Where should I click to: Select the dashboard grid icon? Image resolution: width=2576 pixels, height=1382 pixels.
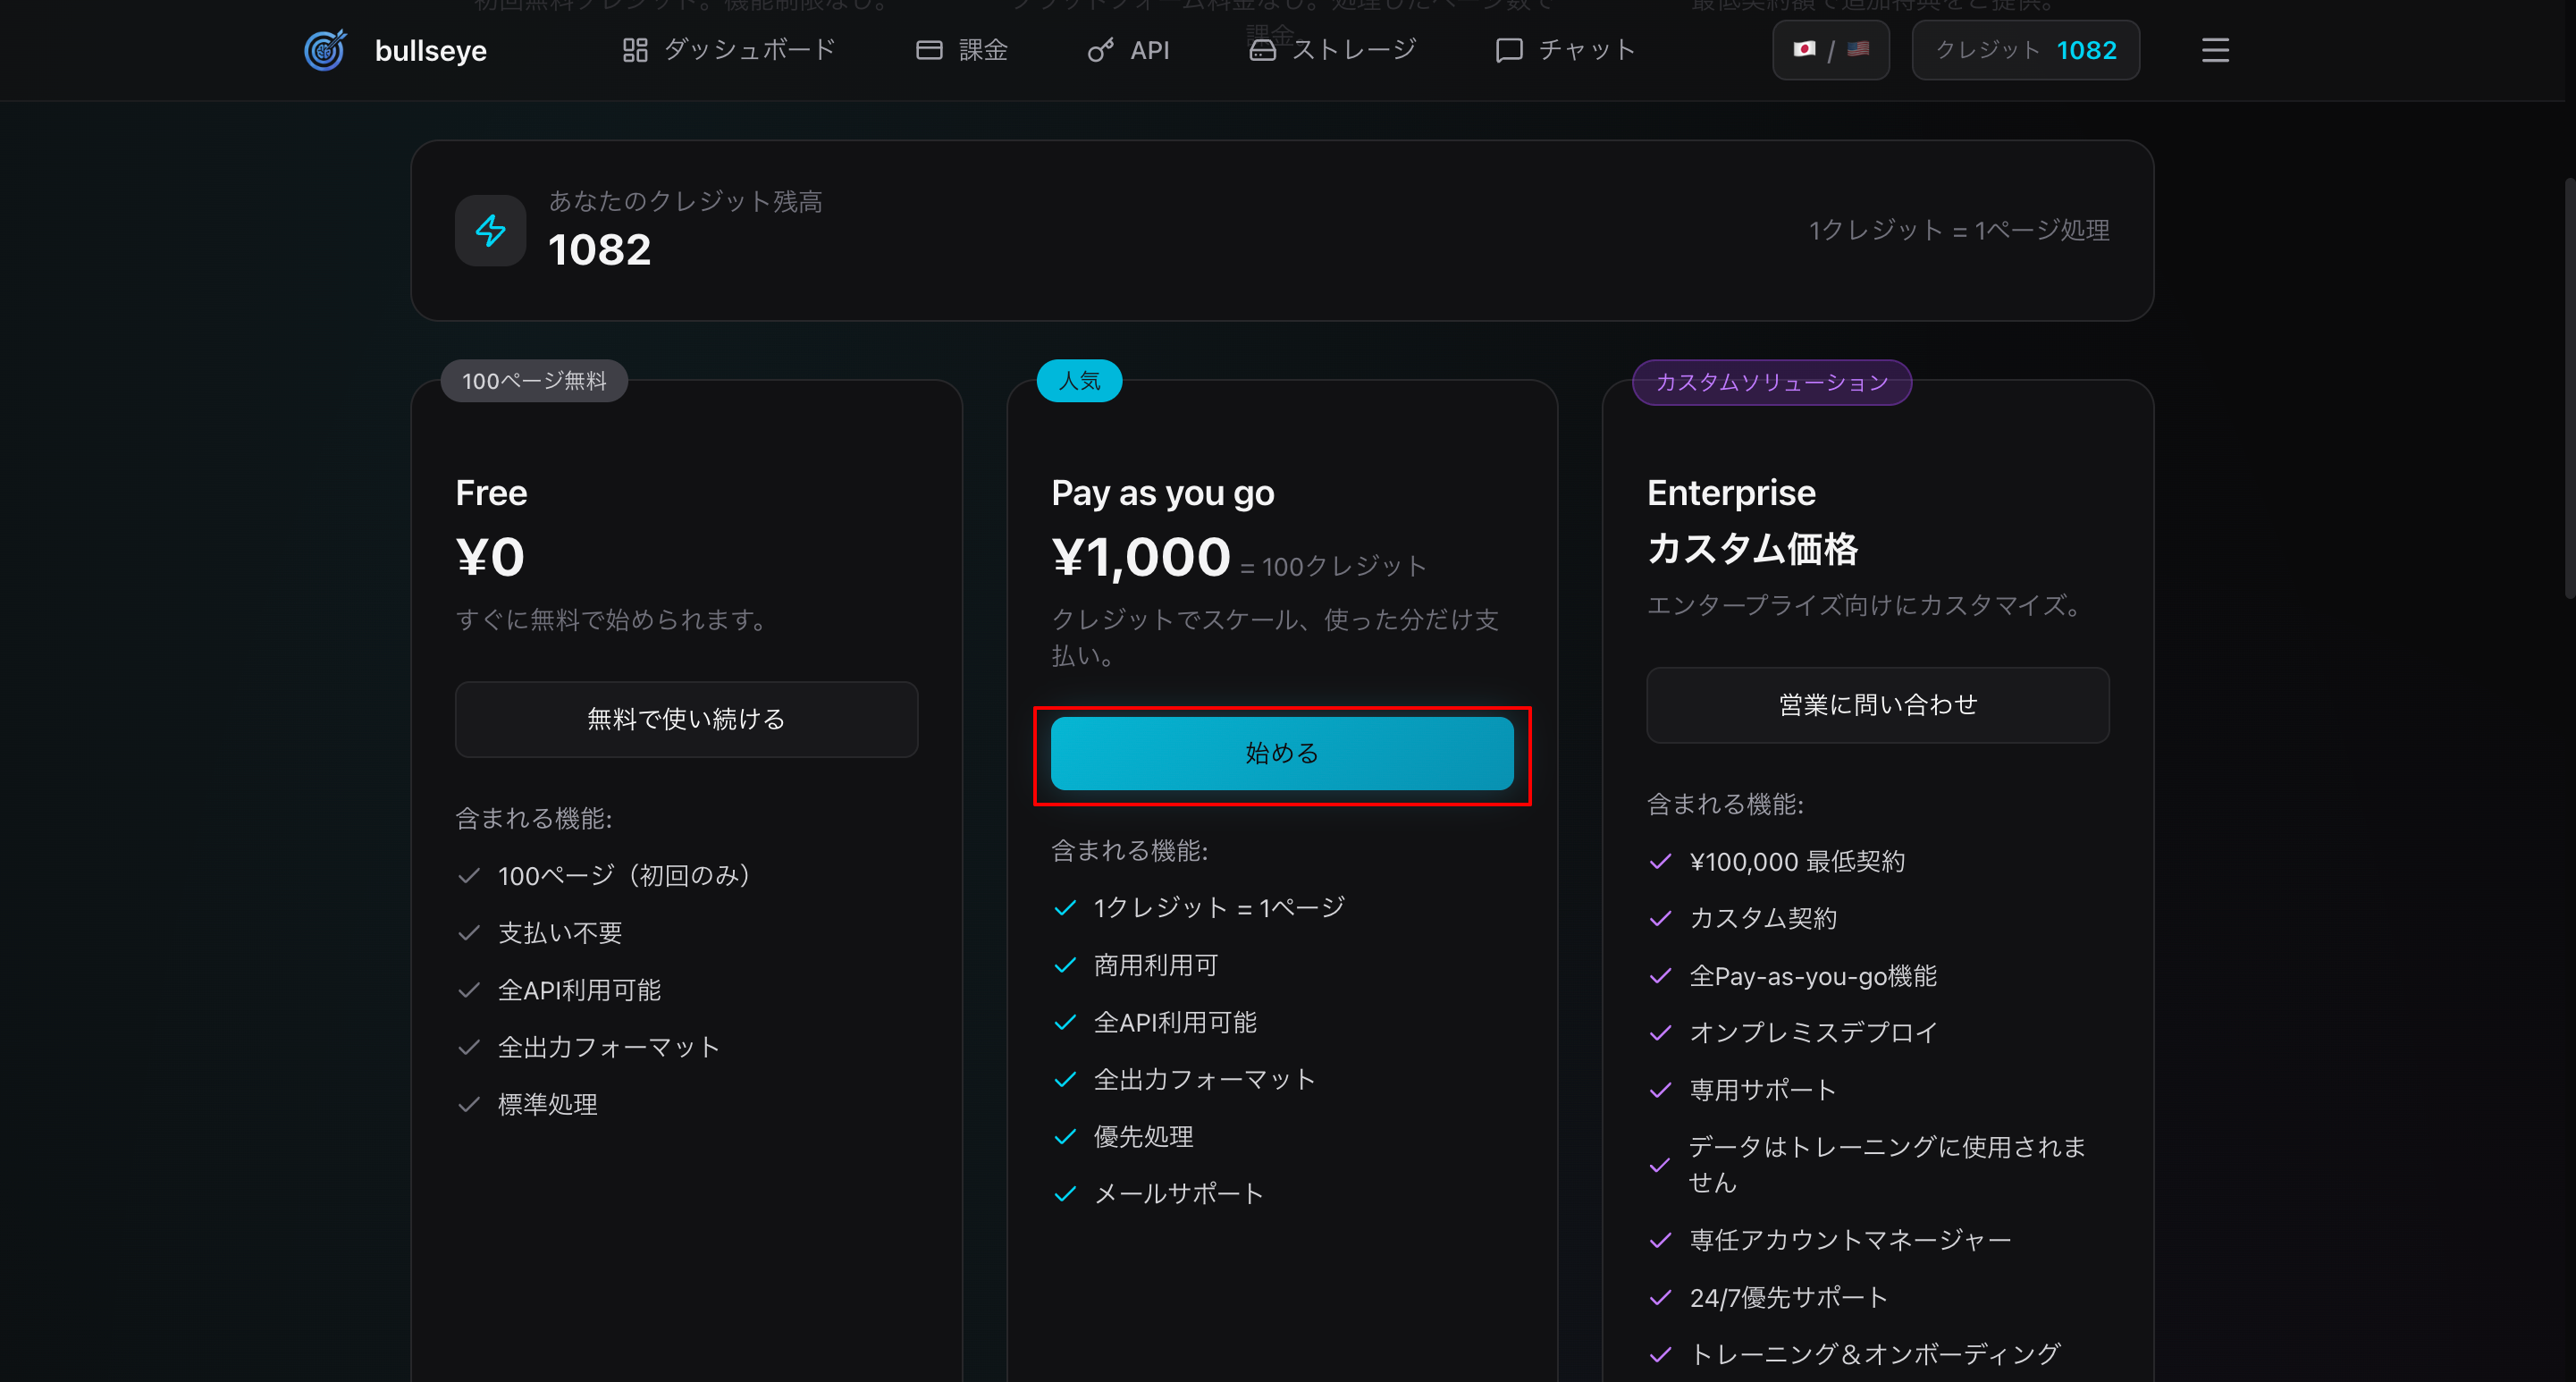(x=635, y=49)
